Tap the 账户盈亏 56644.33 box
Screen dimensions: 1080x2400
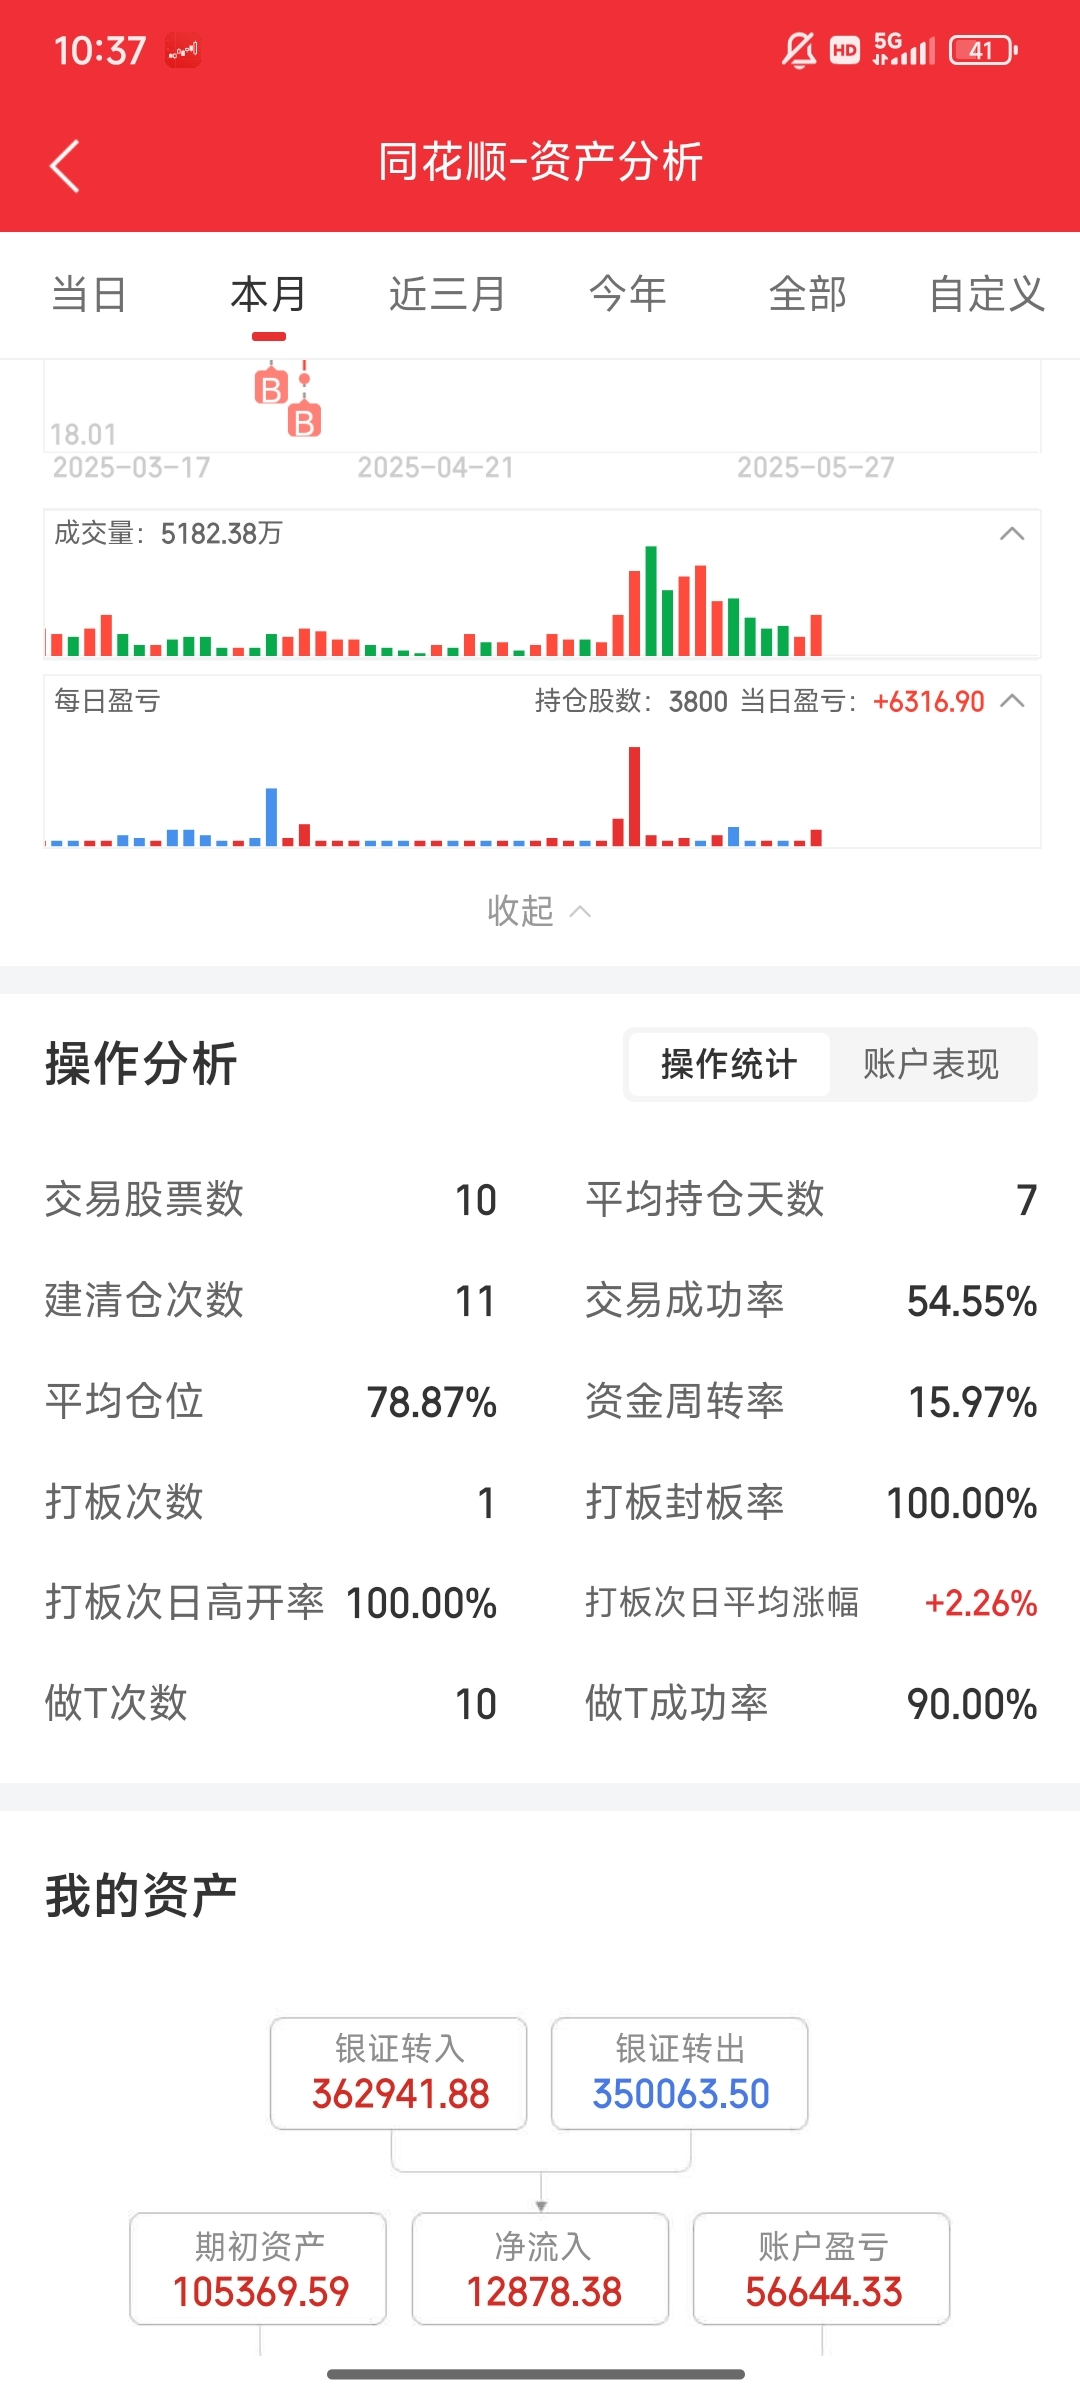coord(822,2269)
